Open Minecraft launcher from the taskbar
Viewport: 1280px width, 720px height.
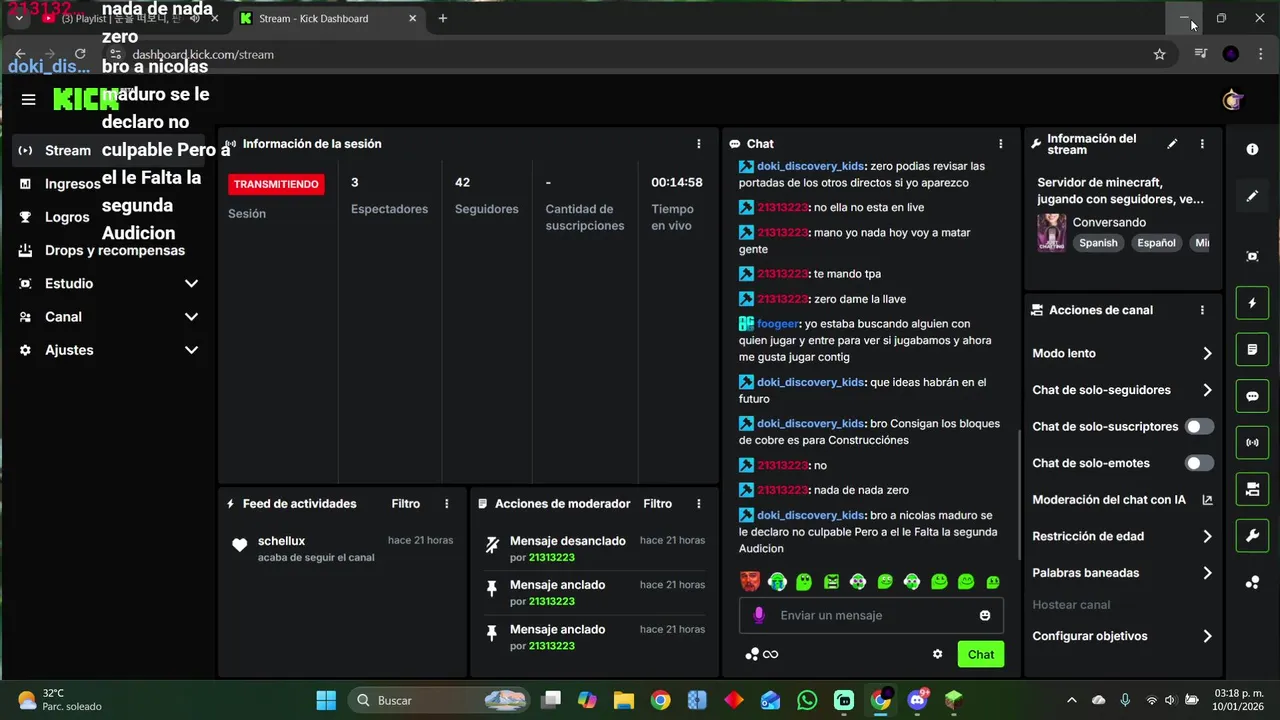point(954,700)
